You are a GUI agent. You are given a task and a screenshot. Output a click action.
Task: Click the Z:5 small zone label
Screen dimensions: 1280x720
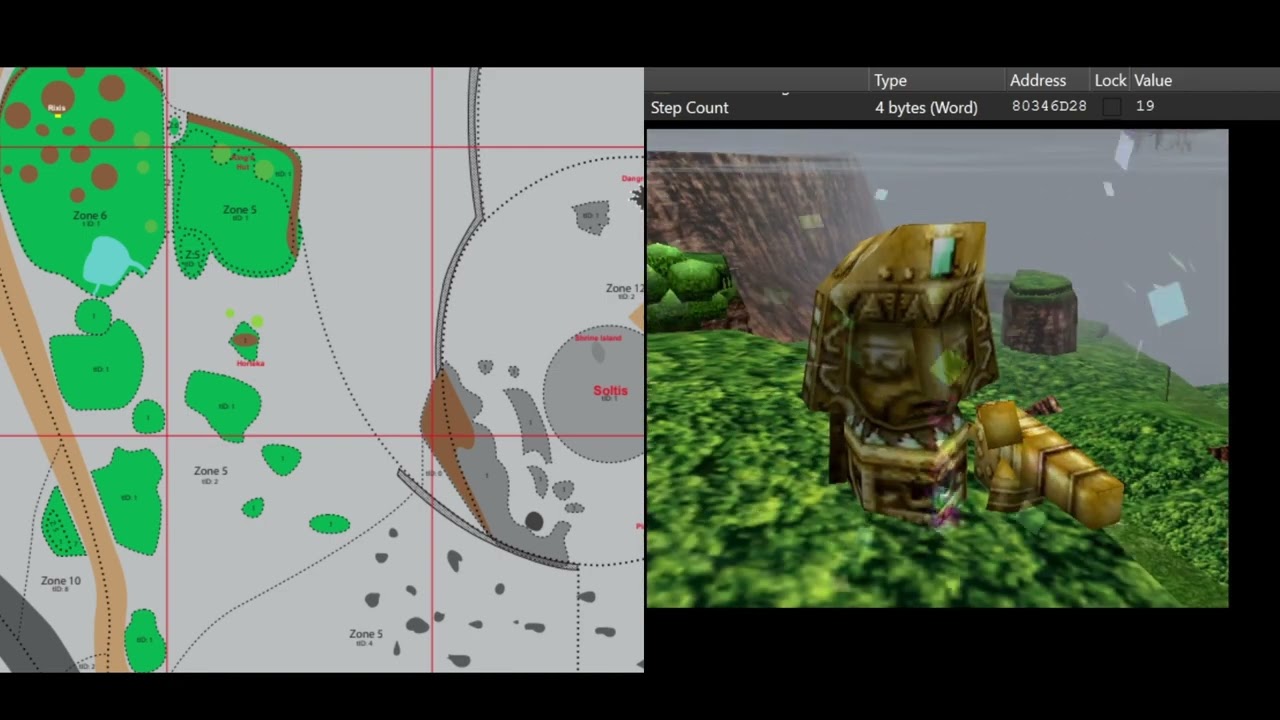[193, 256]
